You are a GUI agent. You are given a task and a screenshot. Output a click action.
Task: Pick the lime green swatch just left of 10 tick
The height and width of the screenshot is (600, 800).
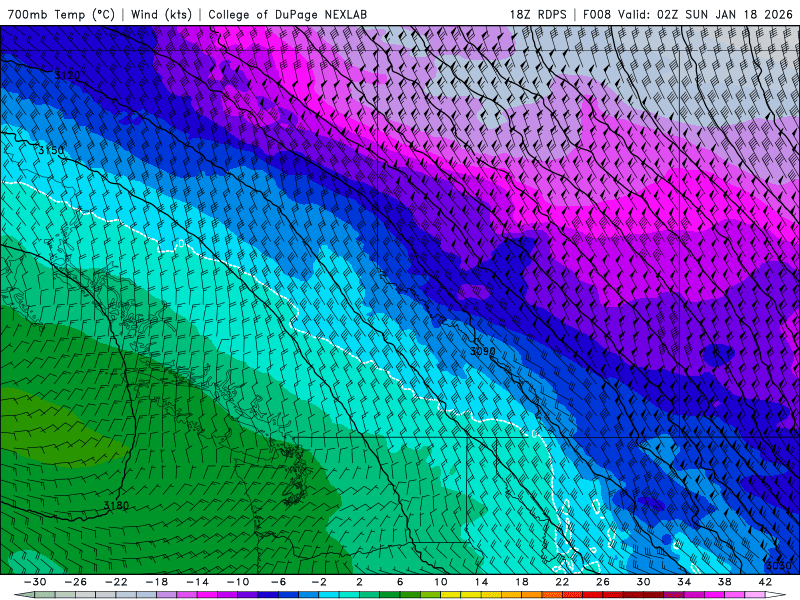[x=431, y=594]
